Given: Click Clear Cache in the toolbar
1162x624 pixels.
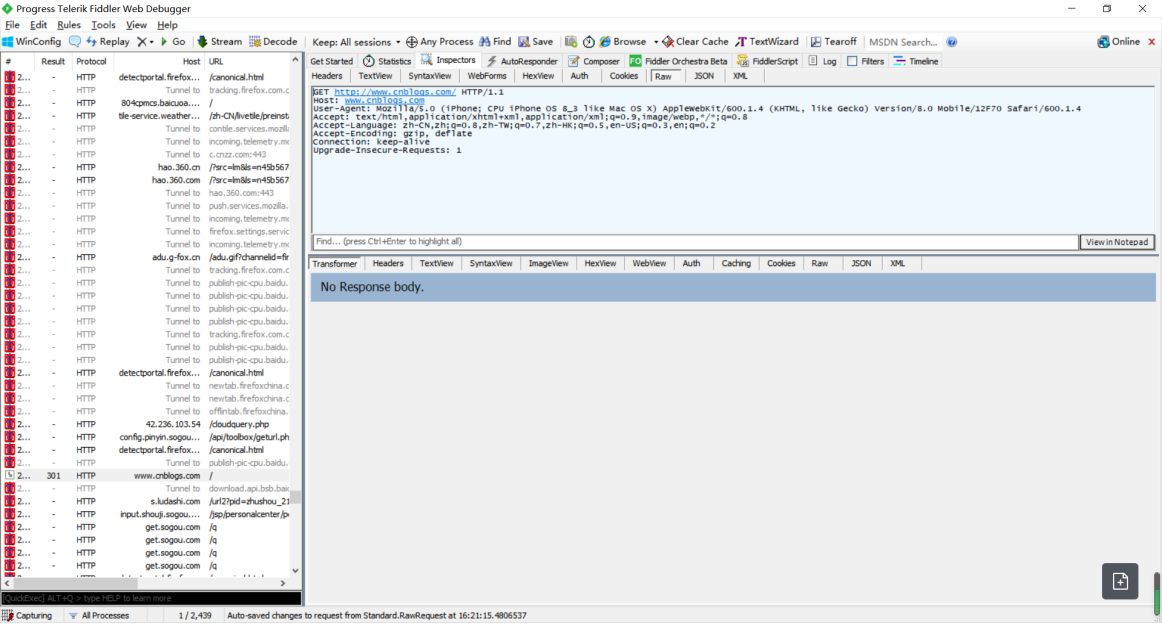Looking at the screenshot, I should pos(695,42).
